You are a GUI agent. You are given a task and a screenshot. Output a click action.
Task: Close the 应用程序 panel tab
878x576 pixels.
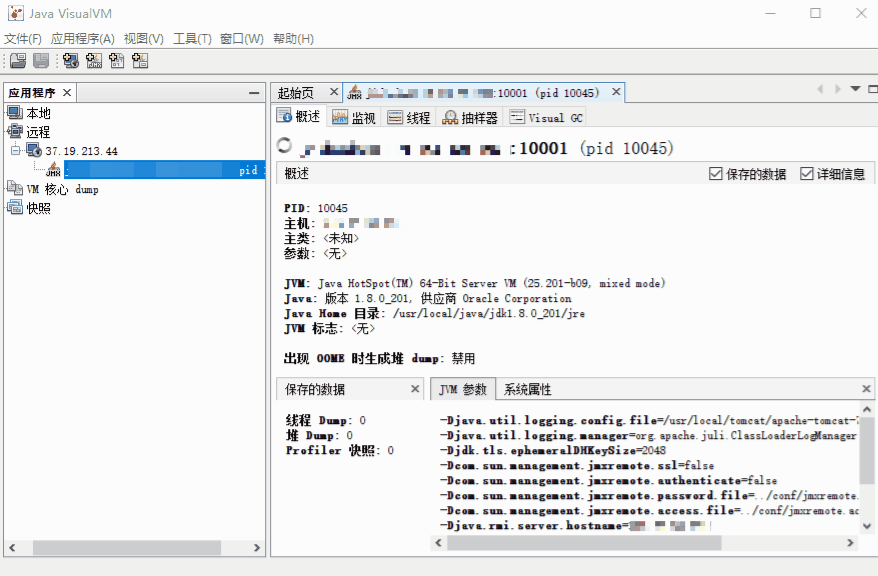pyautogui.click(x=67, y=92)
